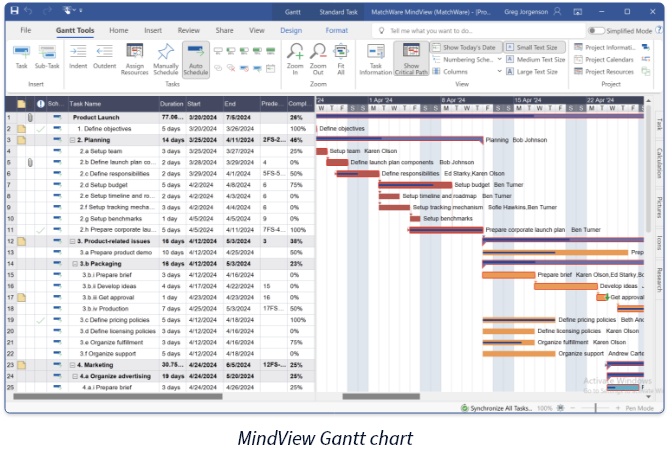The width and height of the screenshot is (669, 453).
Task: Click the Tell me what you want search box
Action: 478,31
